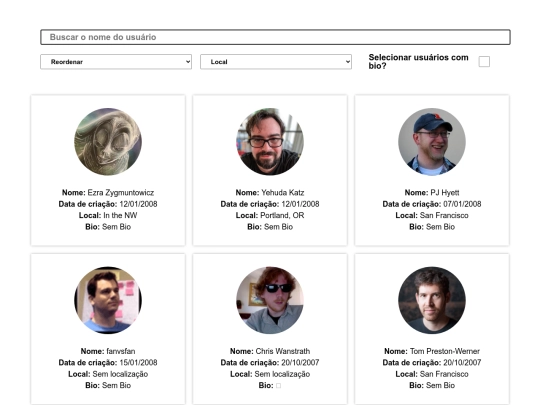Viewport: 540px width, 405px height.
Task: Select Tom Preston-Werner's profile picture
Action: coord(432,300)
